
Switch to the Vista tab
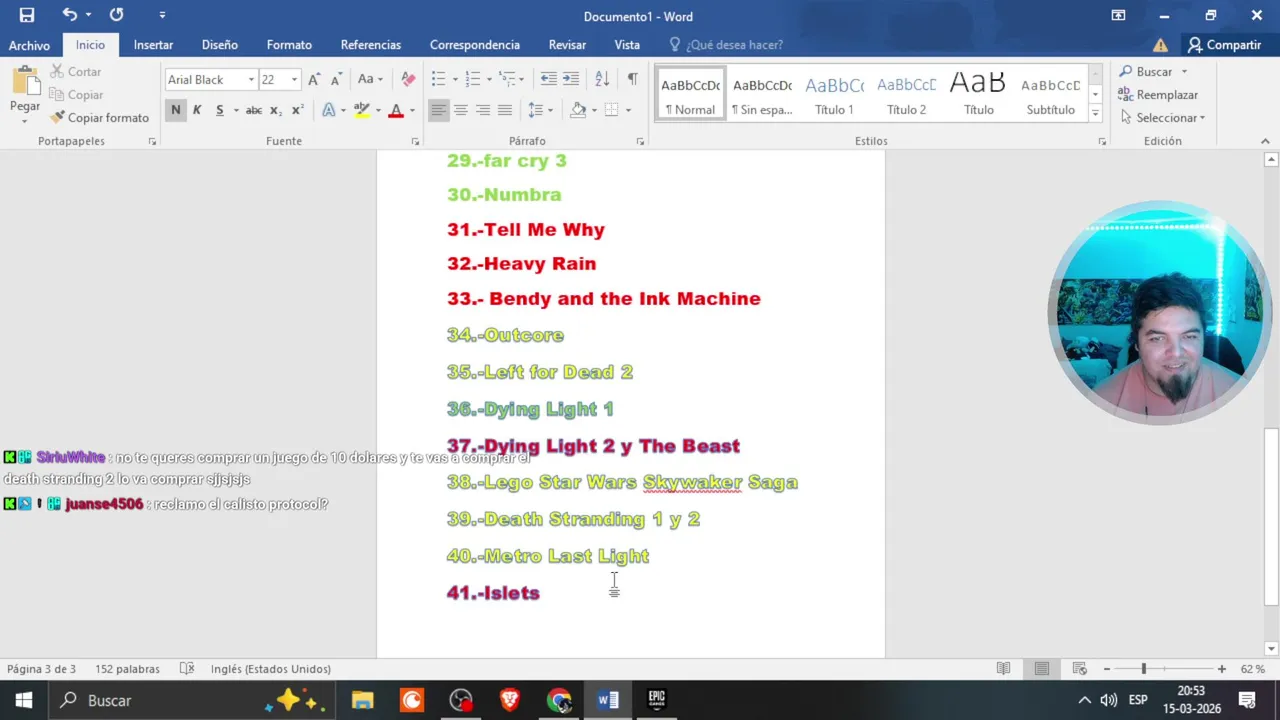(x=627, y=45)
